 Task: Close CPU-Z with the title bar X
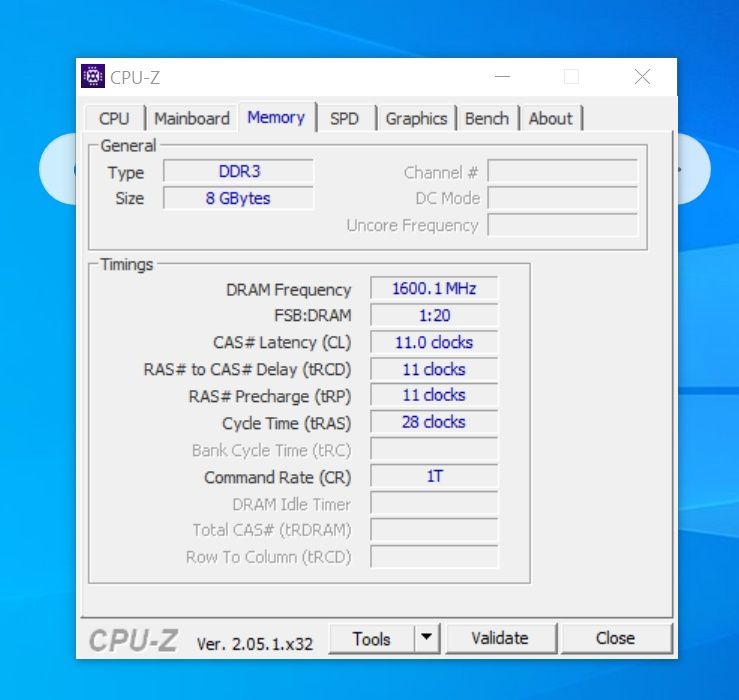642,76
